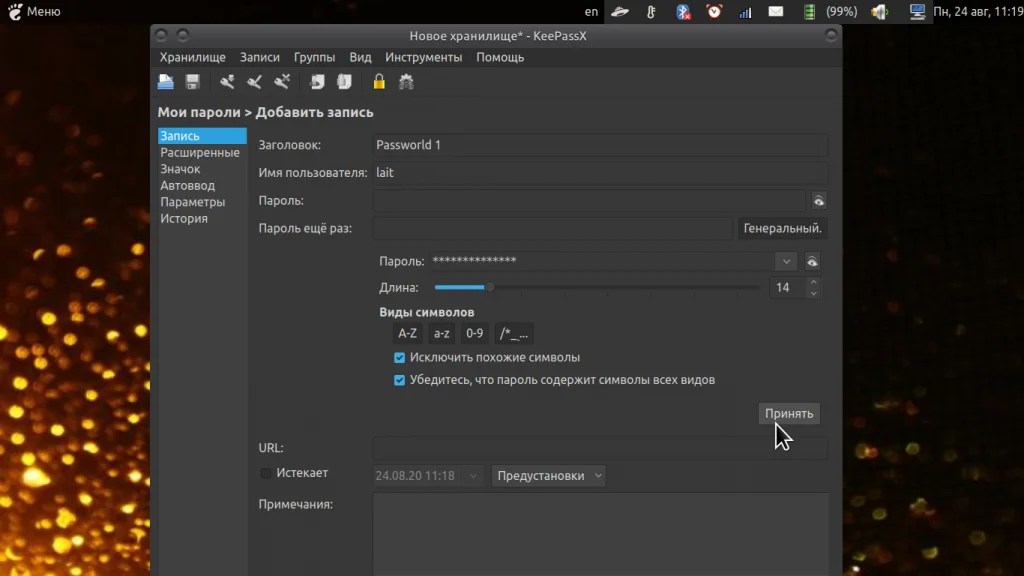This screenshot has height=576, width=1024.
Task: Click the save database floppy icon
Action: point(192,82)
